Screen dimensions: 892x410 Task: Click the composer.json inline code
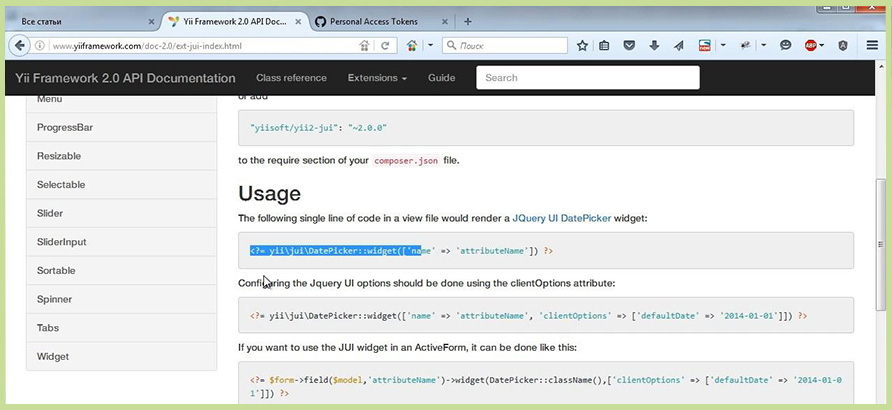(406, 161)
